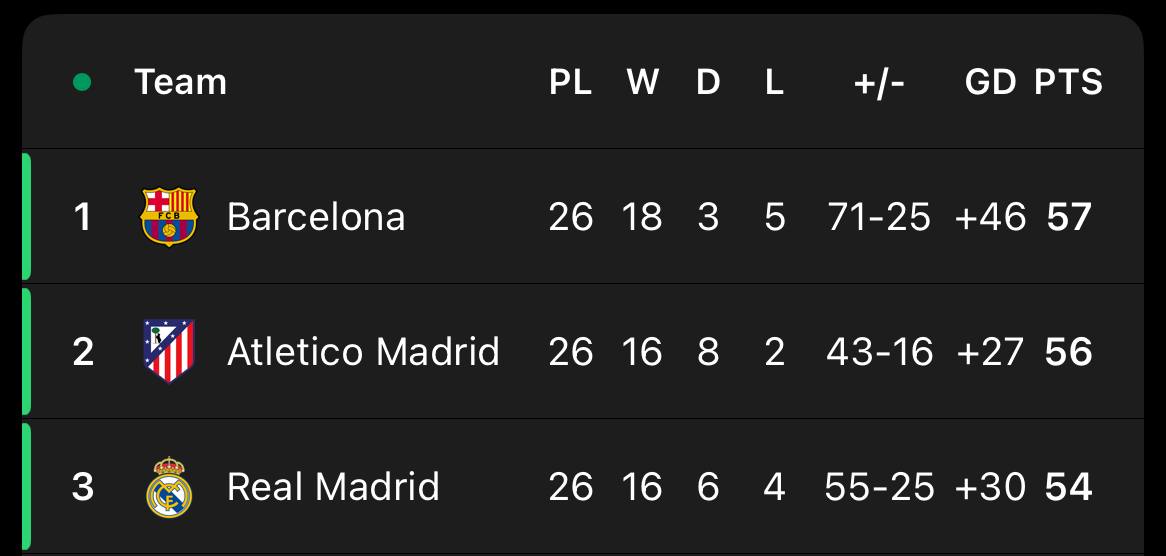Open Real Madrid team page
Image resolution: width=1166 pixels, height=556 pixels.
(x=333, y=487)
